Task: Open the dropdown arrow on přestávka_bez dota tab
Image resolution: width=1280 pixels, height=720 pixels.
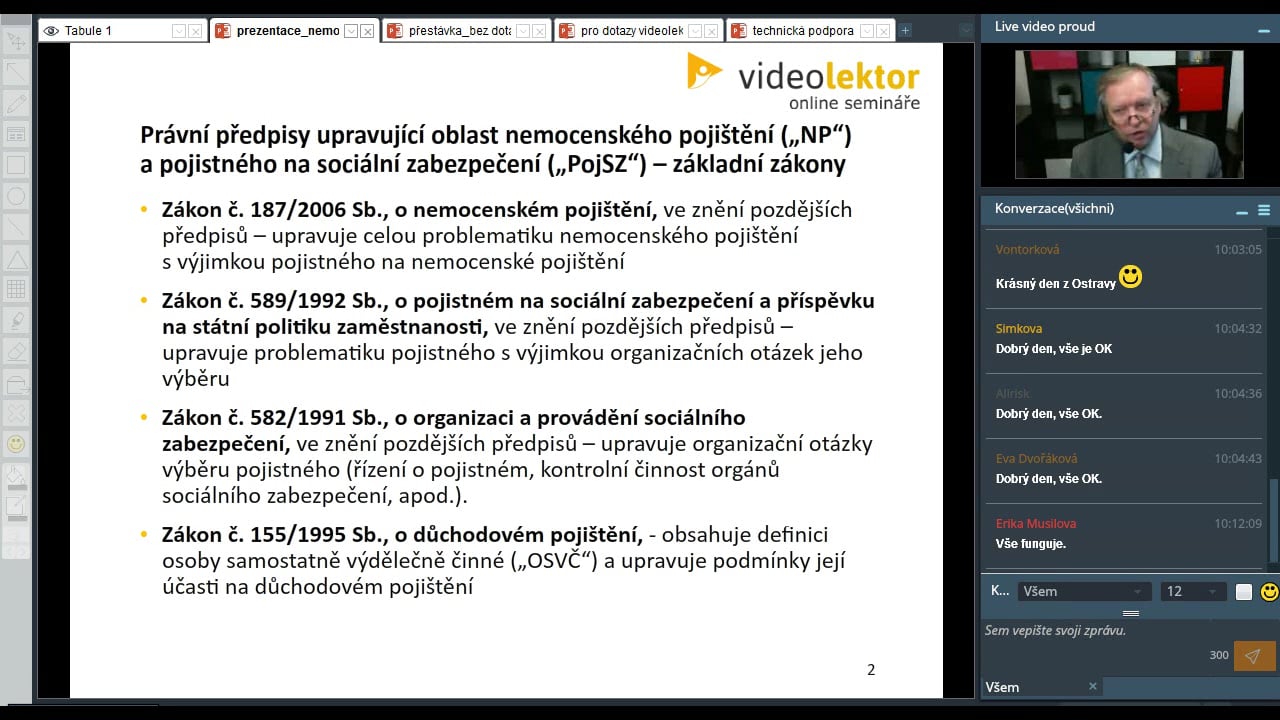Action: 523,31
